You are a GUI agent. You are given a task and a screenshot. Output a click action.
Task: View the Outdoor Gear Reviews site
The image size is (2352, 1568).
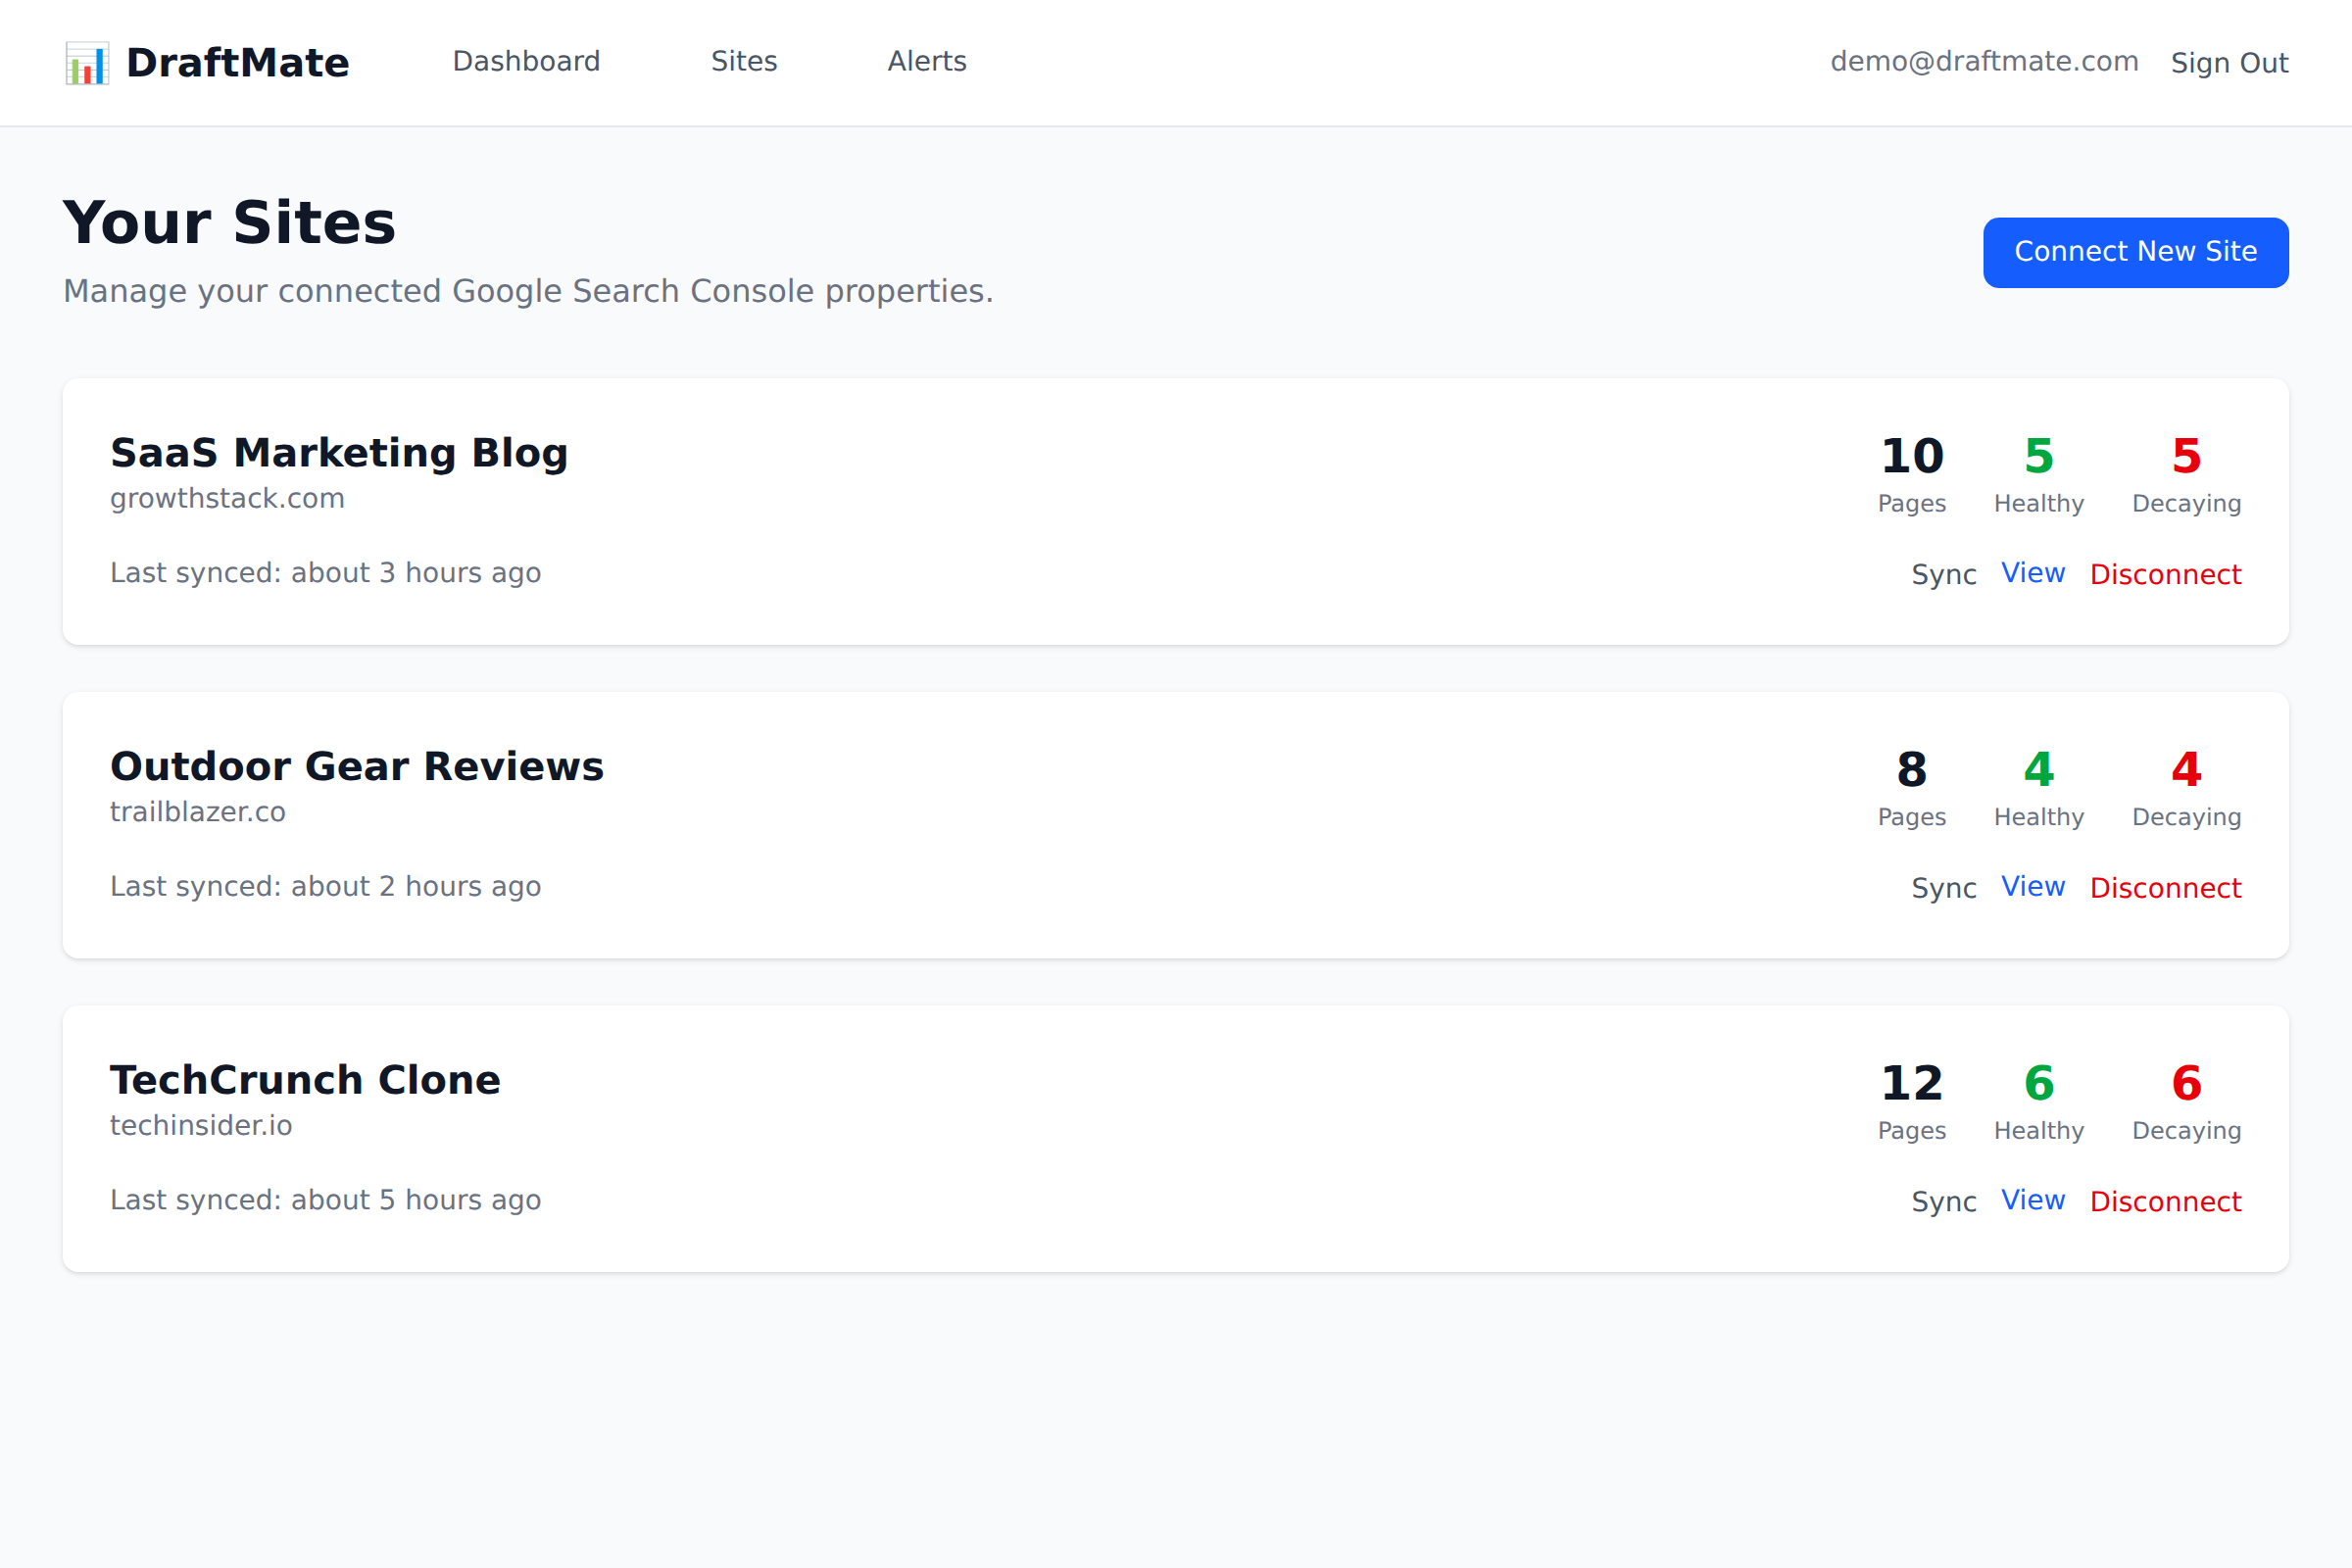(2032, 886)
